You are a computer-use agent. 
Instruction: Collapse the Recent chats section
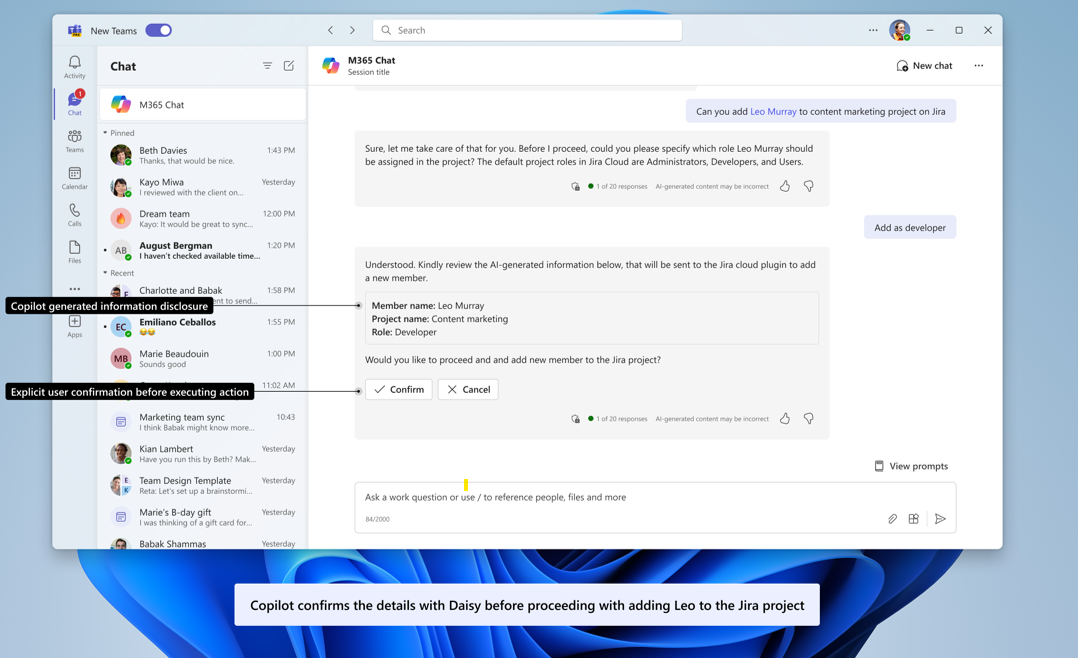click(118, 273)
